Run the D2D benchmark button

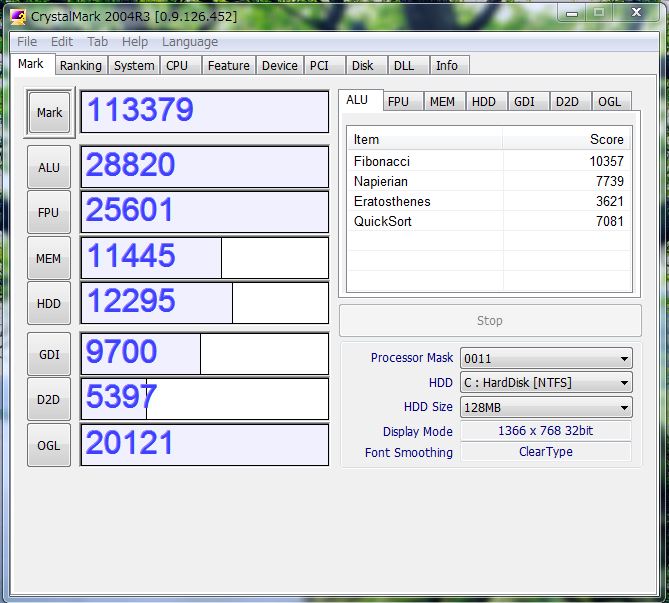pos(49,399)
